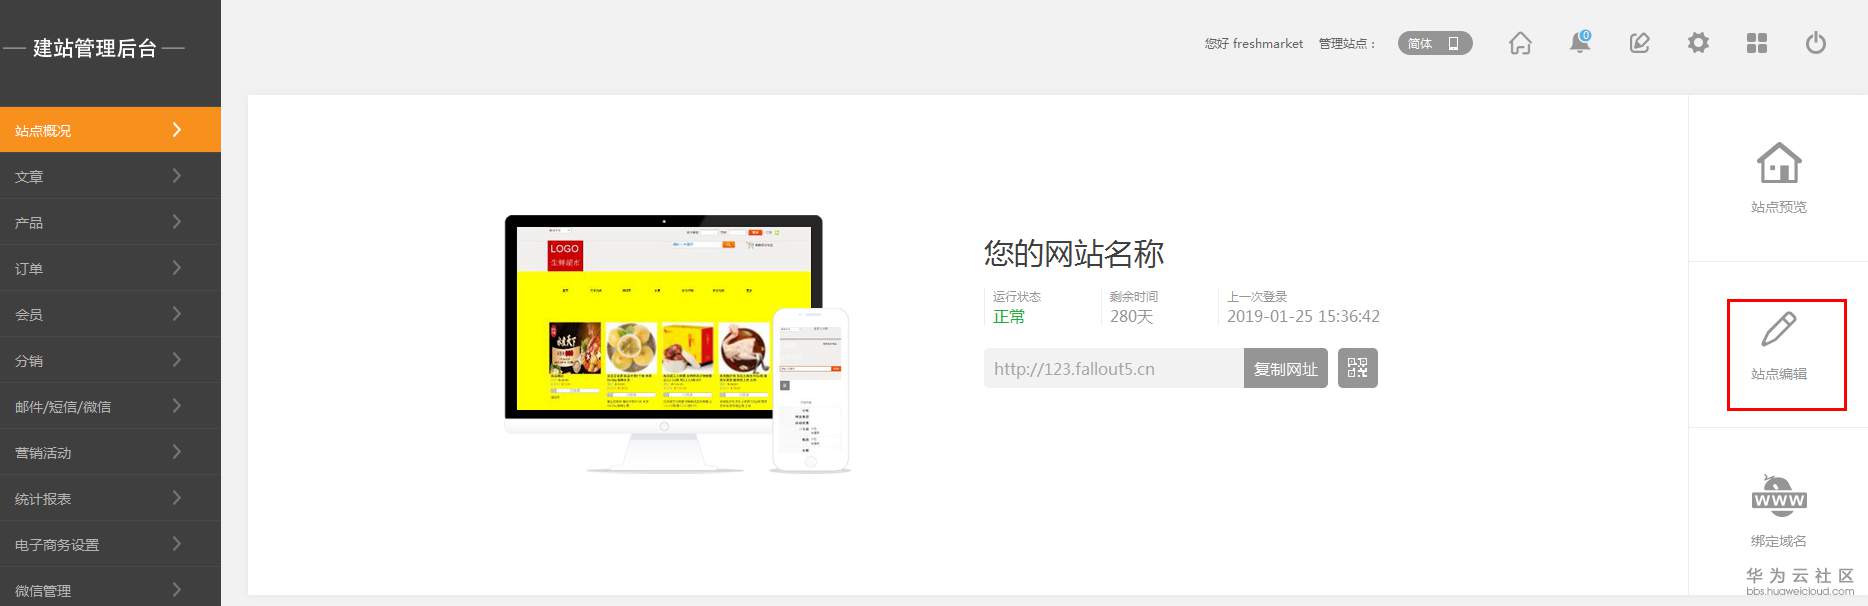
Task: Click the 复制网址 copy URL button
Action: point(1286,368)
